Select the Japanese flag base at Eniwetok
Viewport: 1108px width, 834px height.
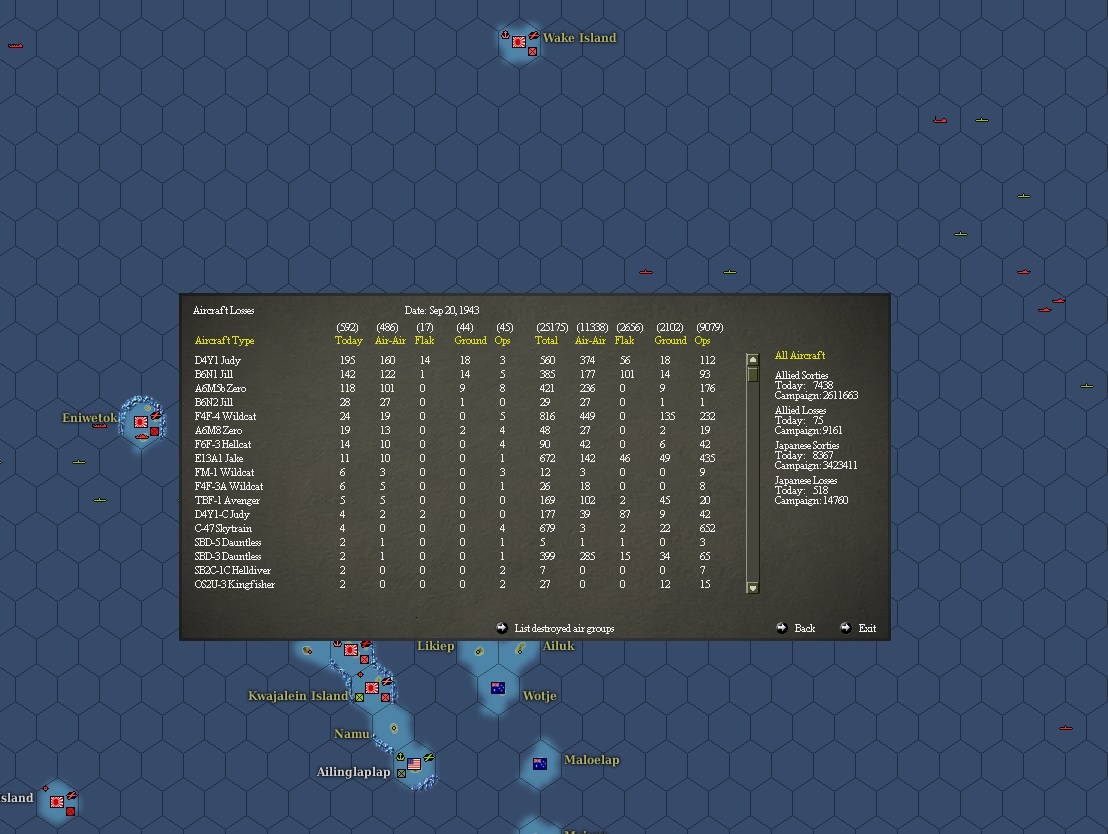141,422
